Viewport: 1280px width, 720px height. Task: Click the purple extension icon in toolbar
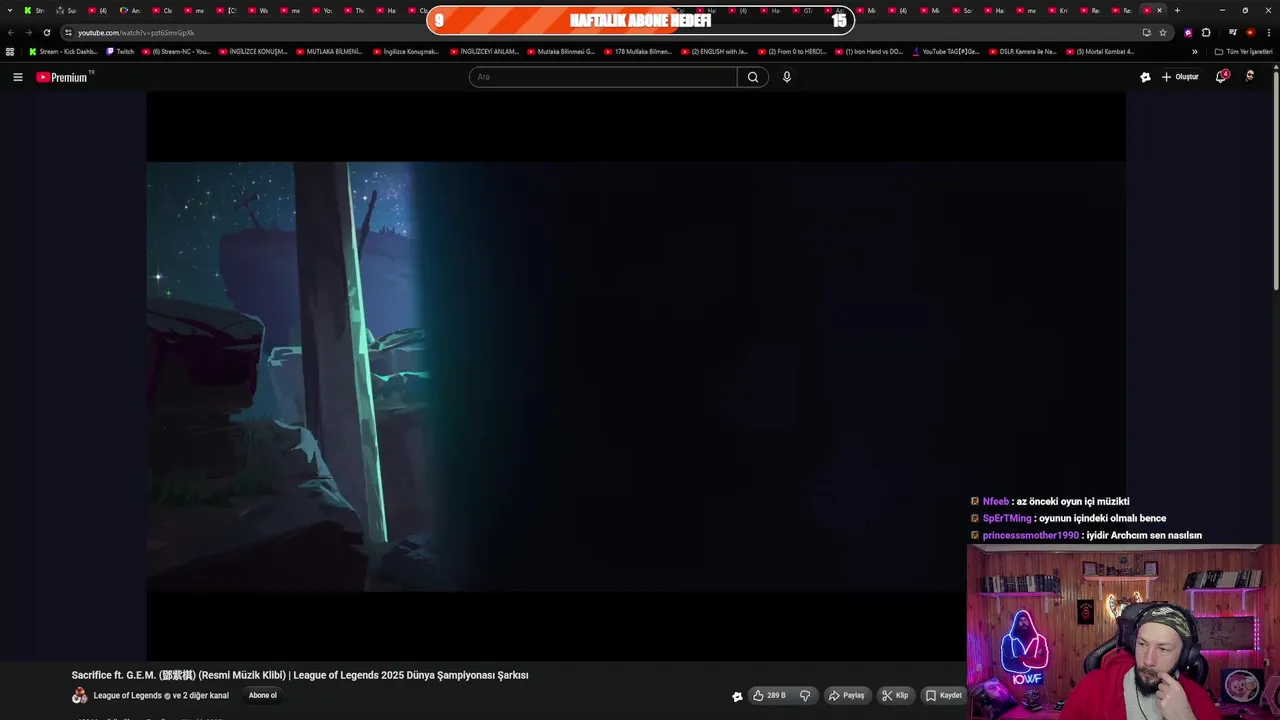(x=1188, y=32)
